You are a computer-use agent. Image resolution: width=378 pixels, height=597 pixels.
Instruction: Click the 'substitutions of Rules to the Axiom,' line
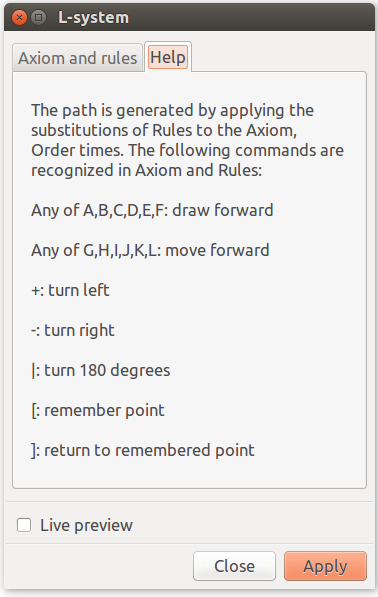164,130
